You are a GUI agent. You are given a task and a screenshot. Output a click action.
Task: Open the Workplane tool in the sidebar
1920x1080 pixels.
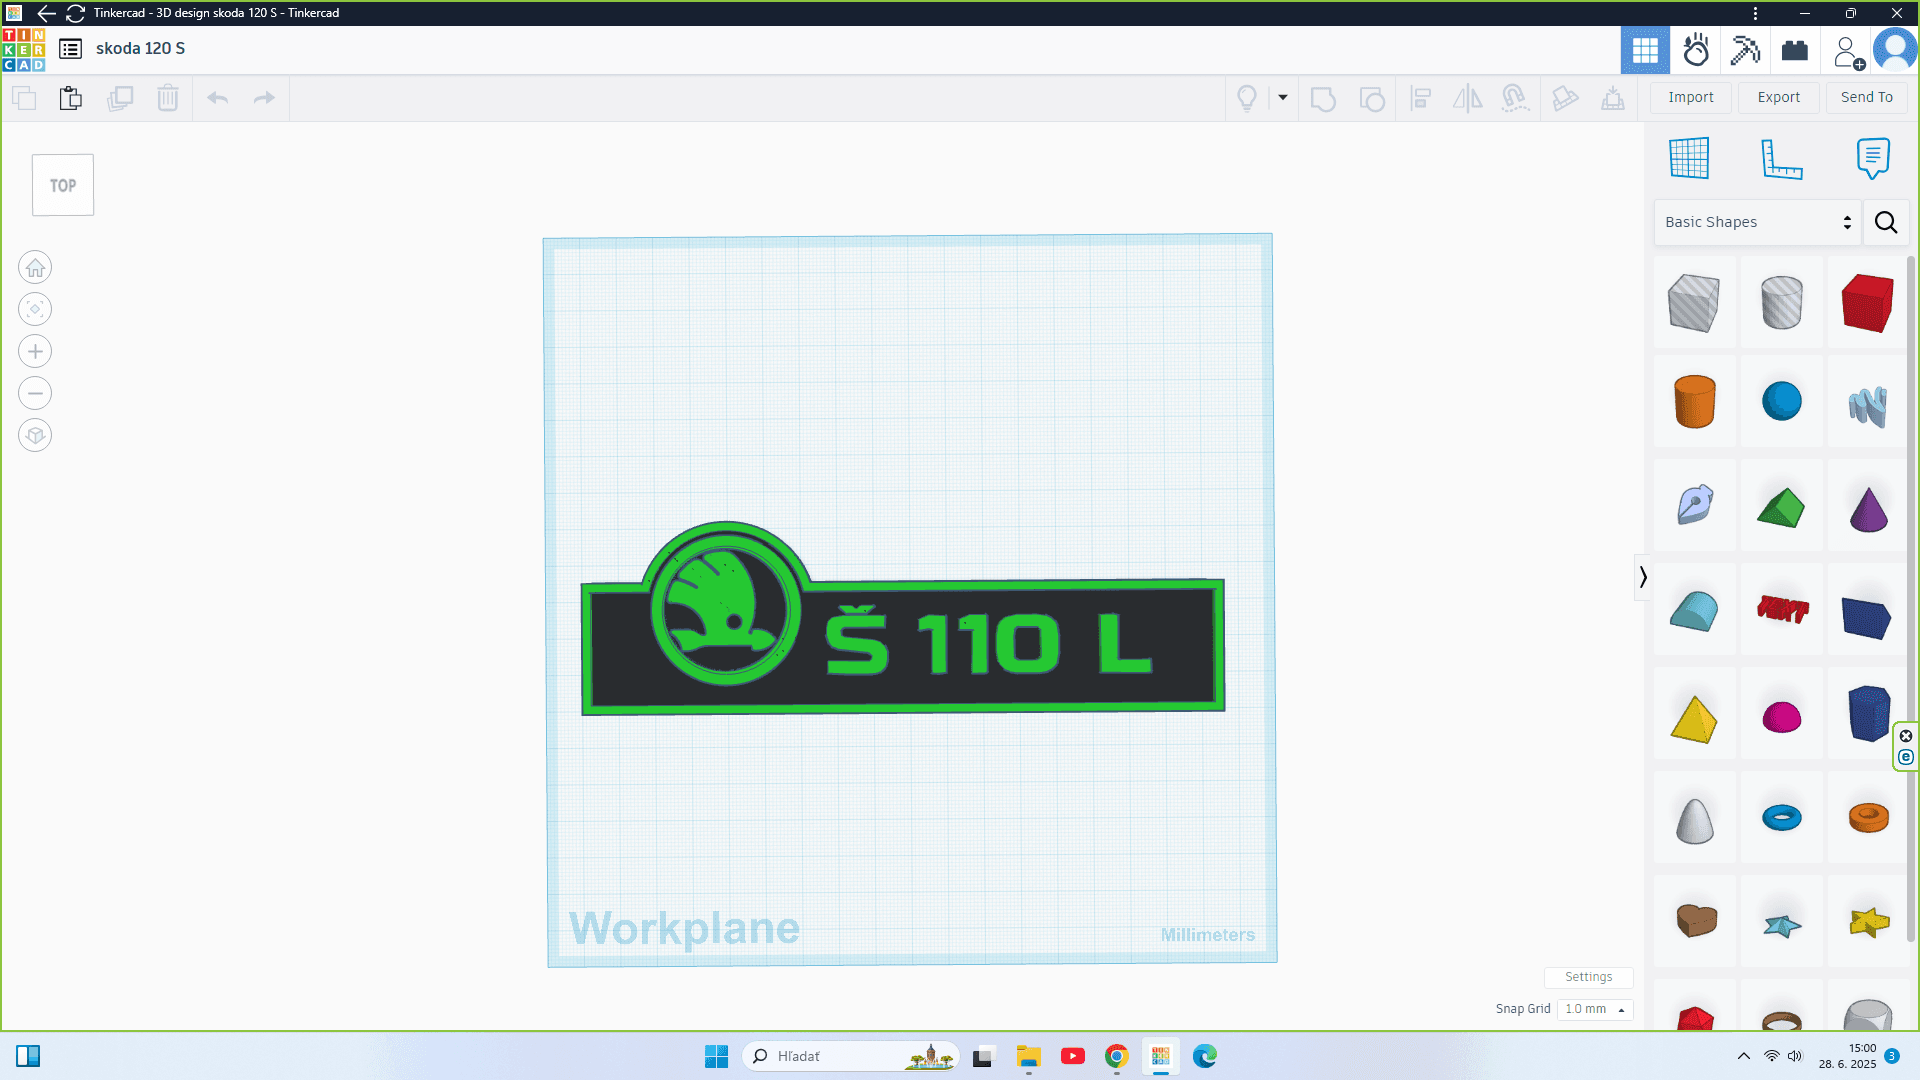[x=1689, y=158]
